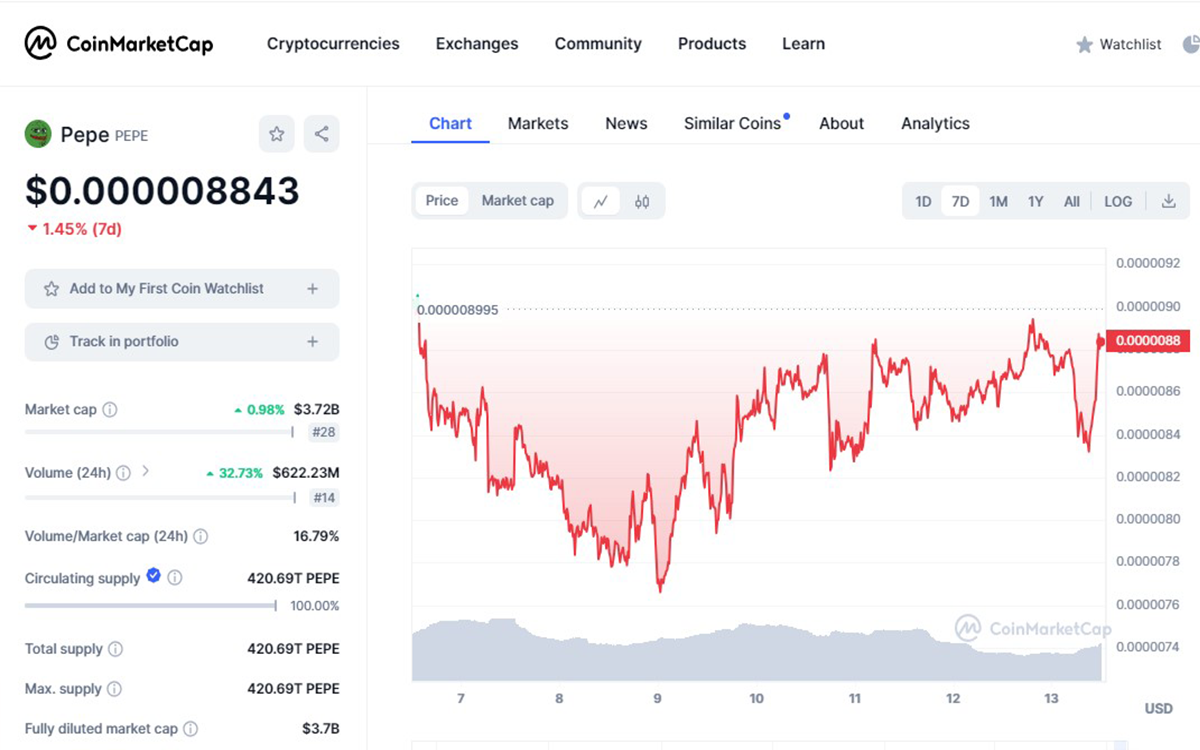This screenshot has height=750, width=1200.
Task: Click pie icon in Track in portfolio
Action: (52, 342)
